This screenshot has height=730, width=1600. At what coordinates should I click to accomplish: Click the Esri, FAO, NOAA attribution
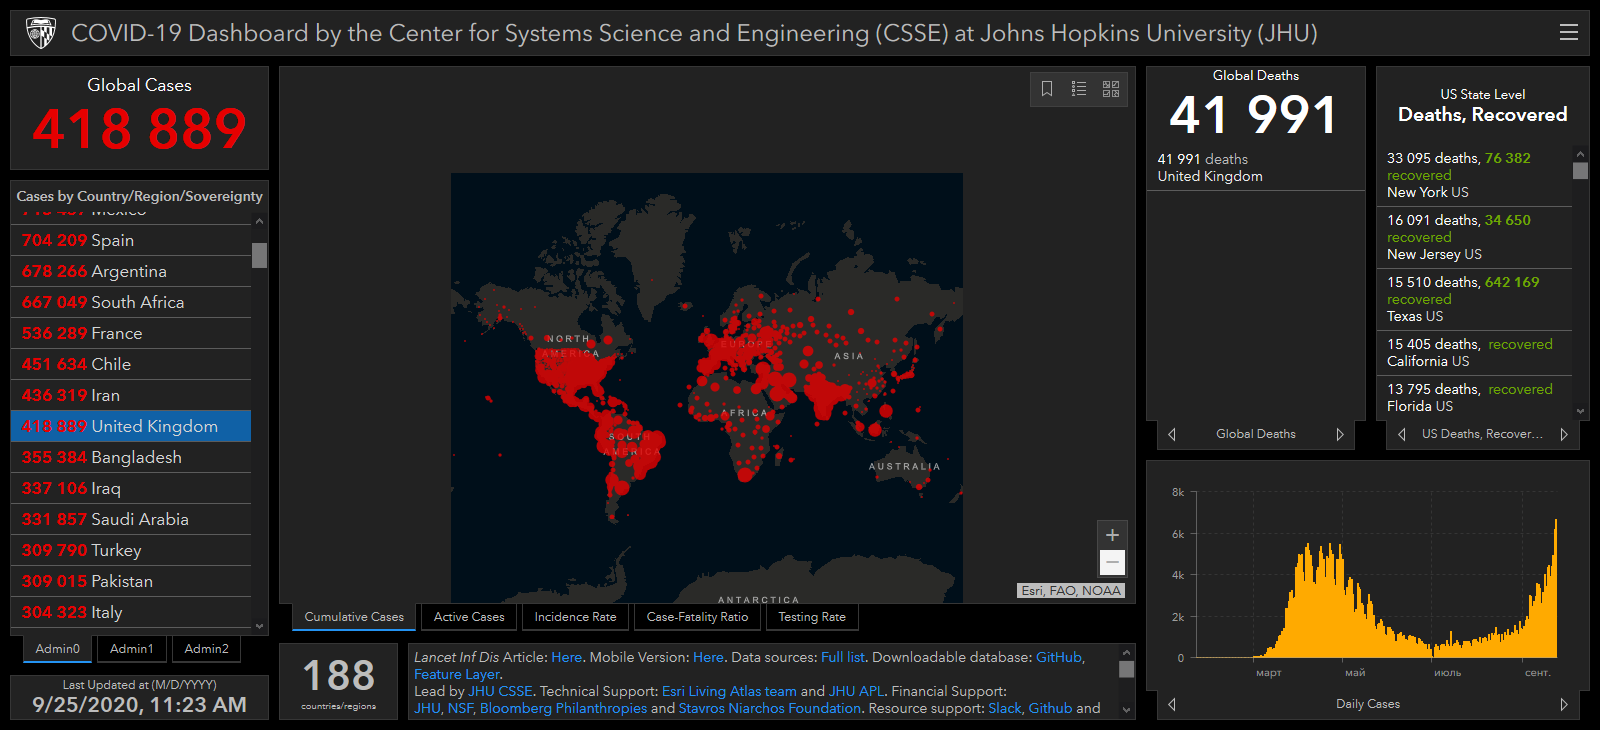(1071, 591)
